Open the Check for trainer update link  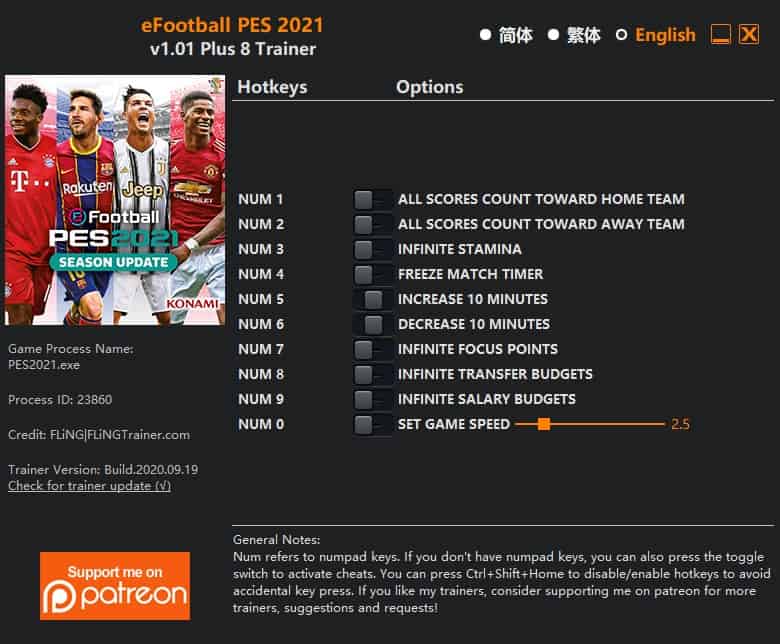pos(90,486)
